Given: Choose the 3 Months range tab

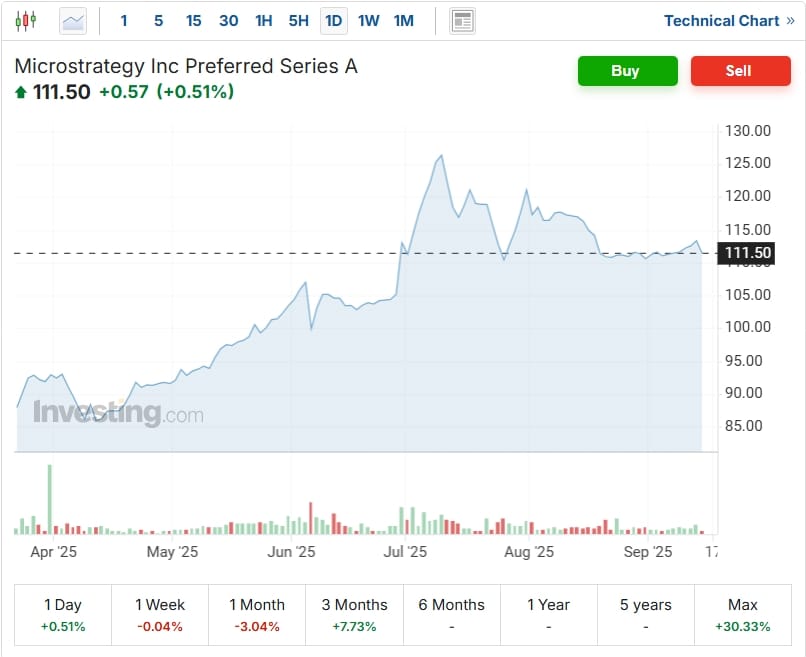Looking at the screenshot, I should (354, 614).
